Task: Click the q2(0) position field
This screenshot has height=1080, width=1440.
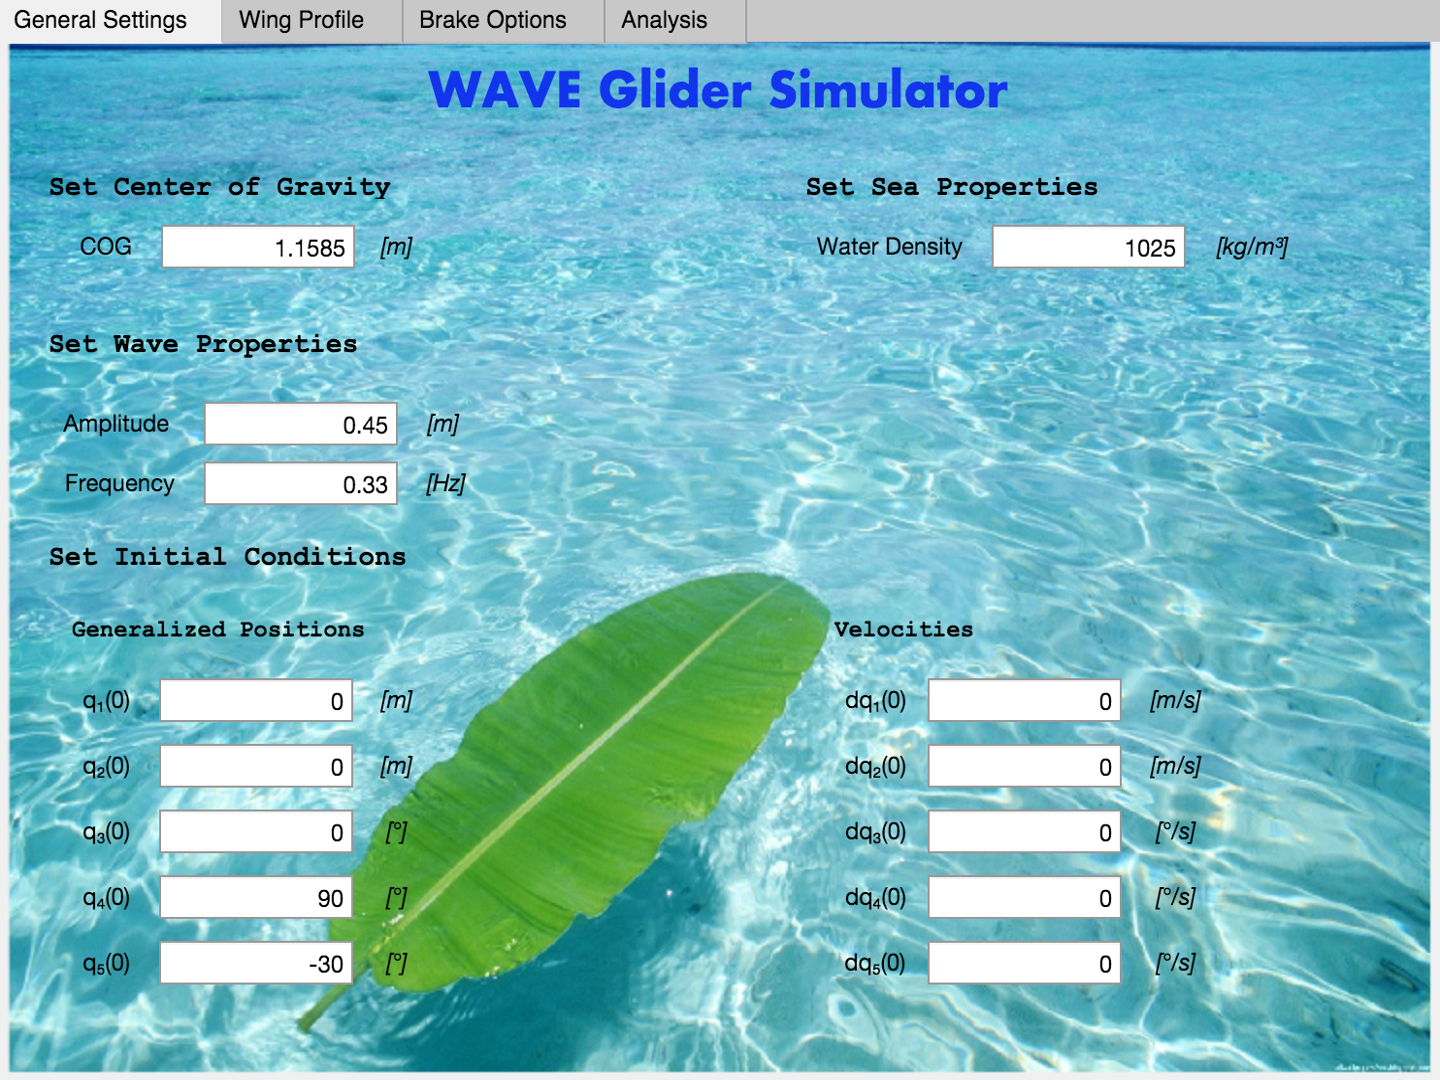Action: [x=256, y=767]
